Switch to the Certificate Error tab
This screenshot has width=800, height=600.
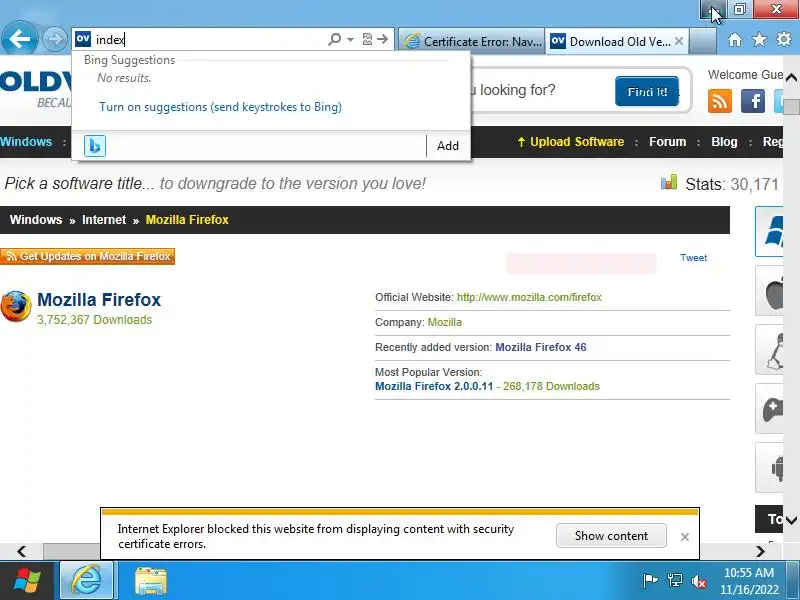point(472,41)
